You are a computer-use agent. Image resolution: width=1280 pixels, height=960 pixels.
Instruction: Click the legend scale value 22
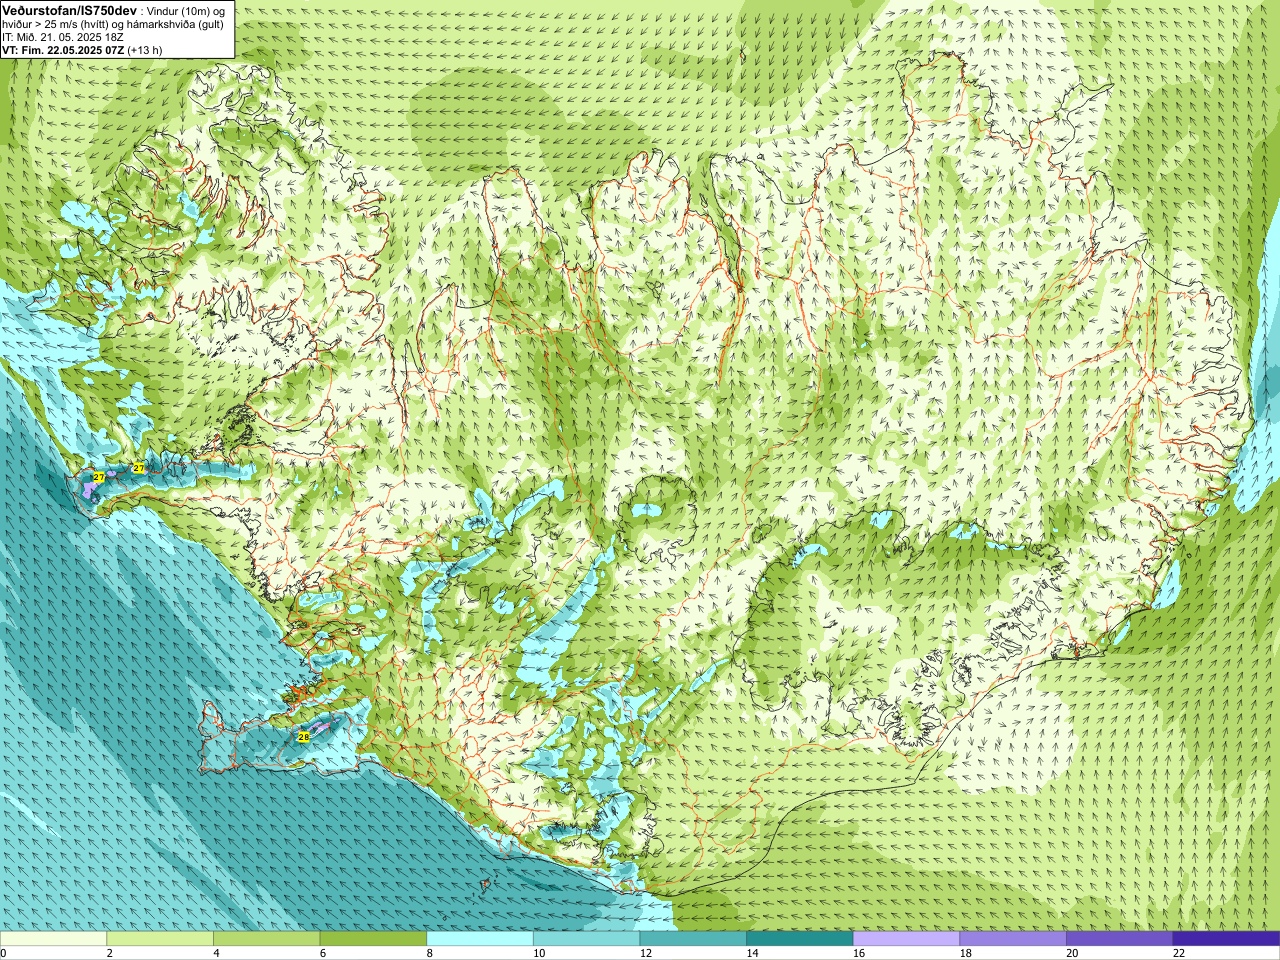click(1179, 953)
